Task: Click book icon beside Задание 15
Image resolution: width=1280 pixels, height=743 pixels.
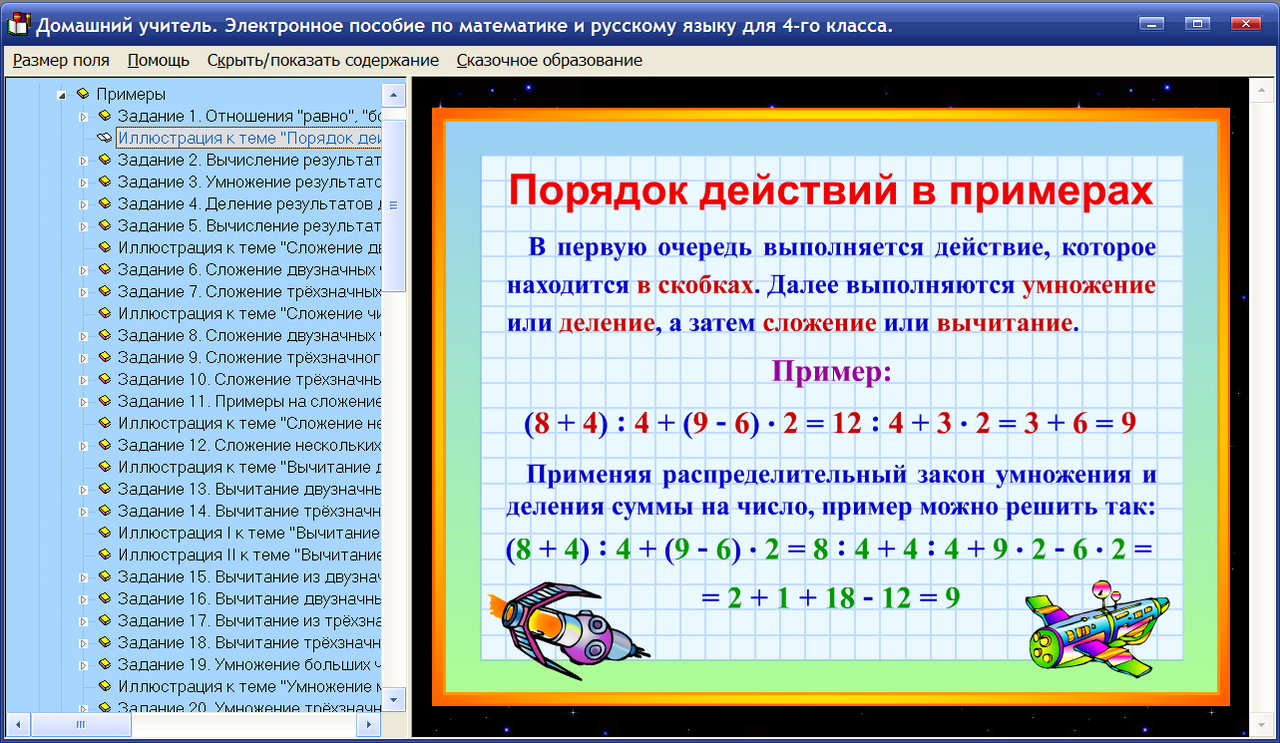Action: point(104,577)
